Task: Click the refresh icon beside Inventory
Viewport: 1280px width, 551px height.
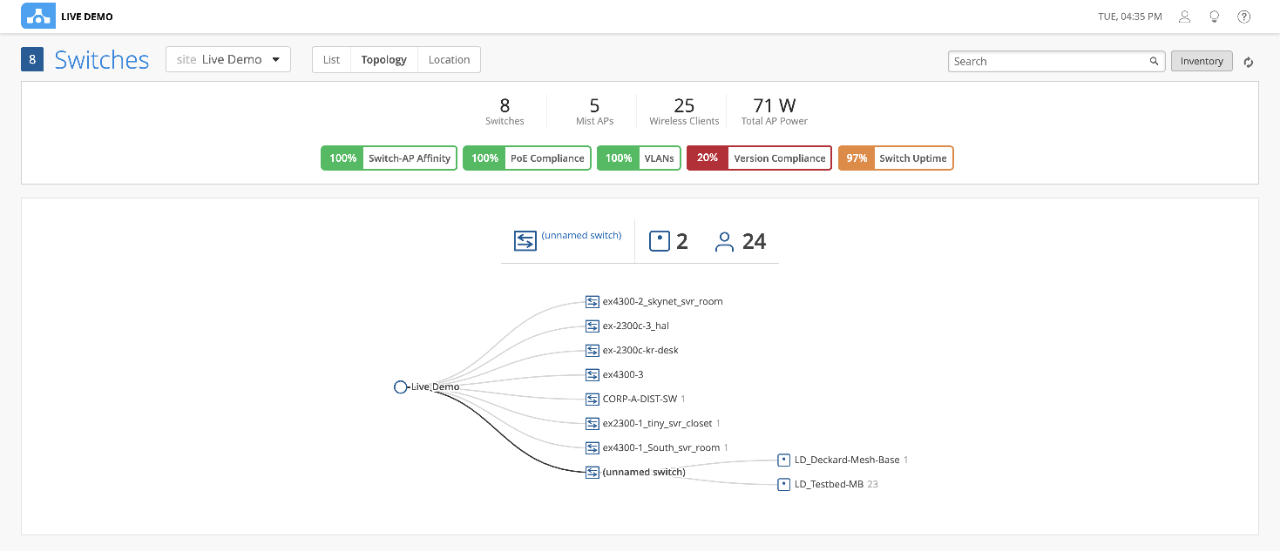Action: click(1248, 62)
